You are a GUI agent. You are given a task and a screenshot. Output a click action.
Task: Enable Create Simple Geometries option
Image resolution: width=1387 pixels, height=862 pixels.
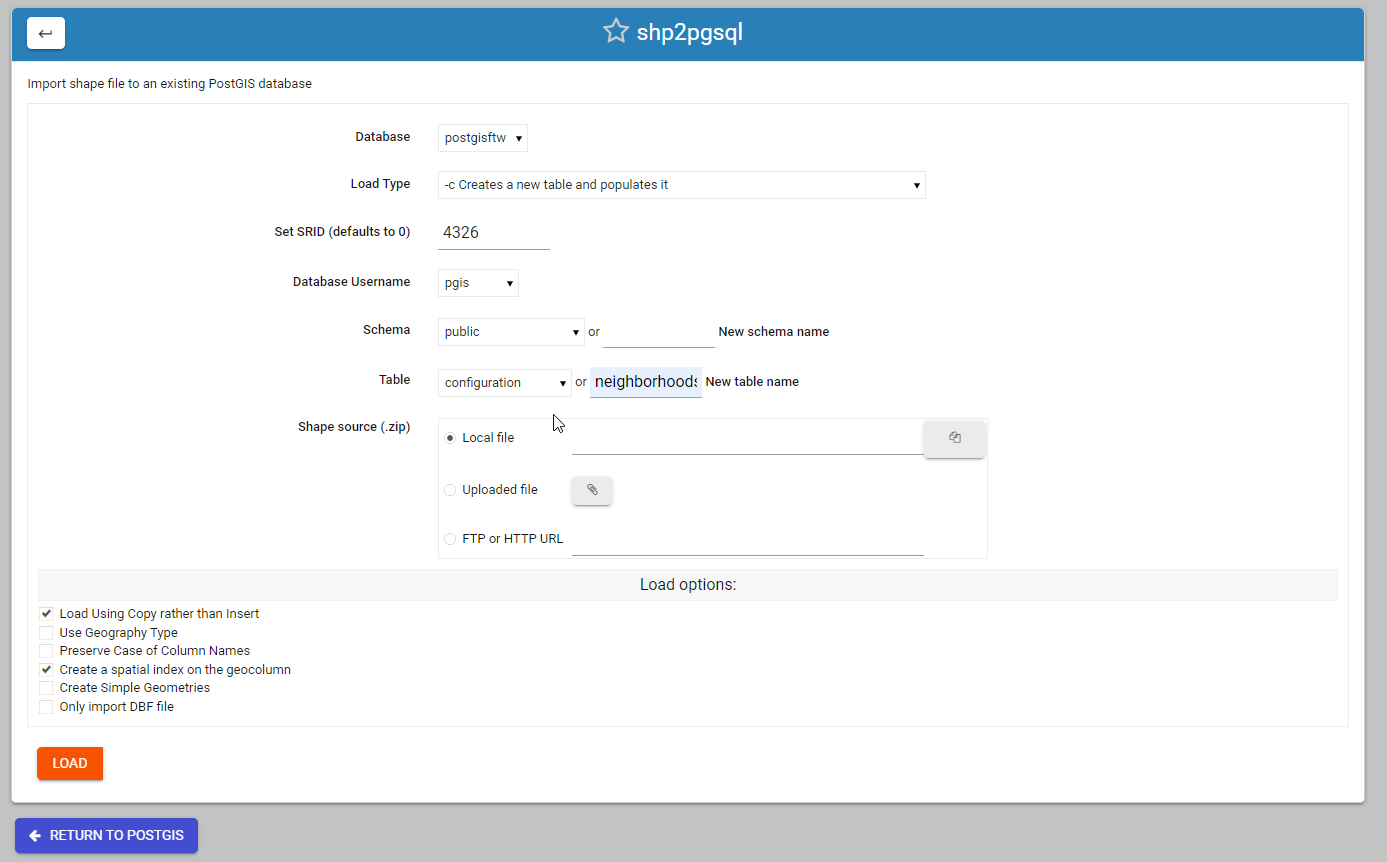[46, 688]
